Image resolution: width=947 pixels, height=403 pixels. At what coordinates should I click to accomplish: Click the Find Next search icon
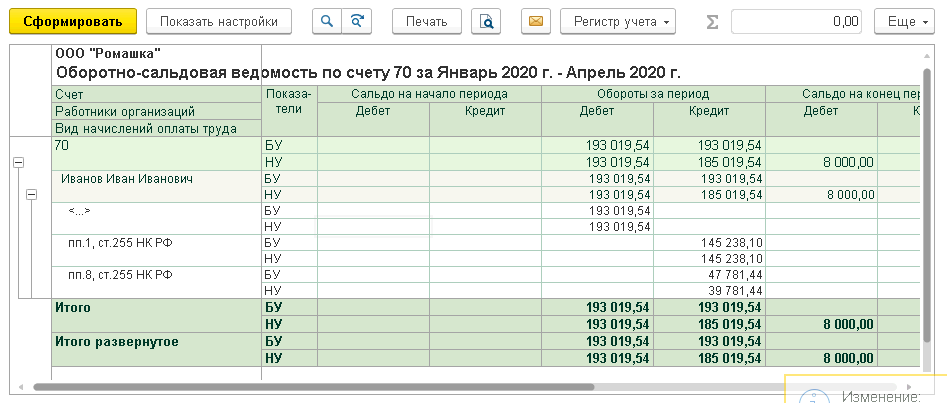[x=356, y=21]
